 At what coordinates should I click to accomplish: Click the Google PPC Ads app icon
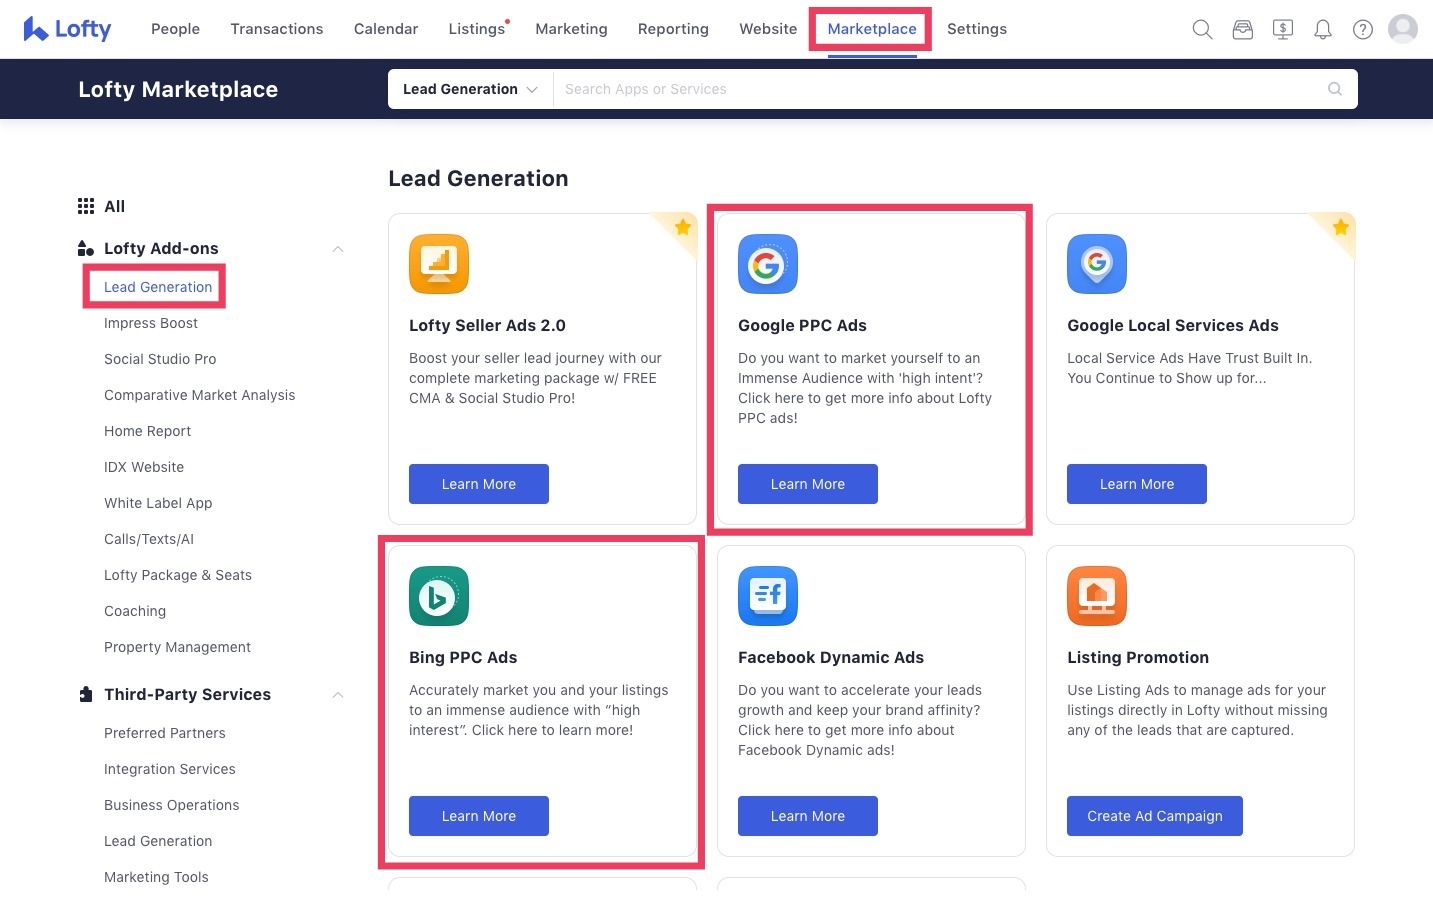(768, 264)
